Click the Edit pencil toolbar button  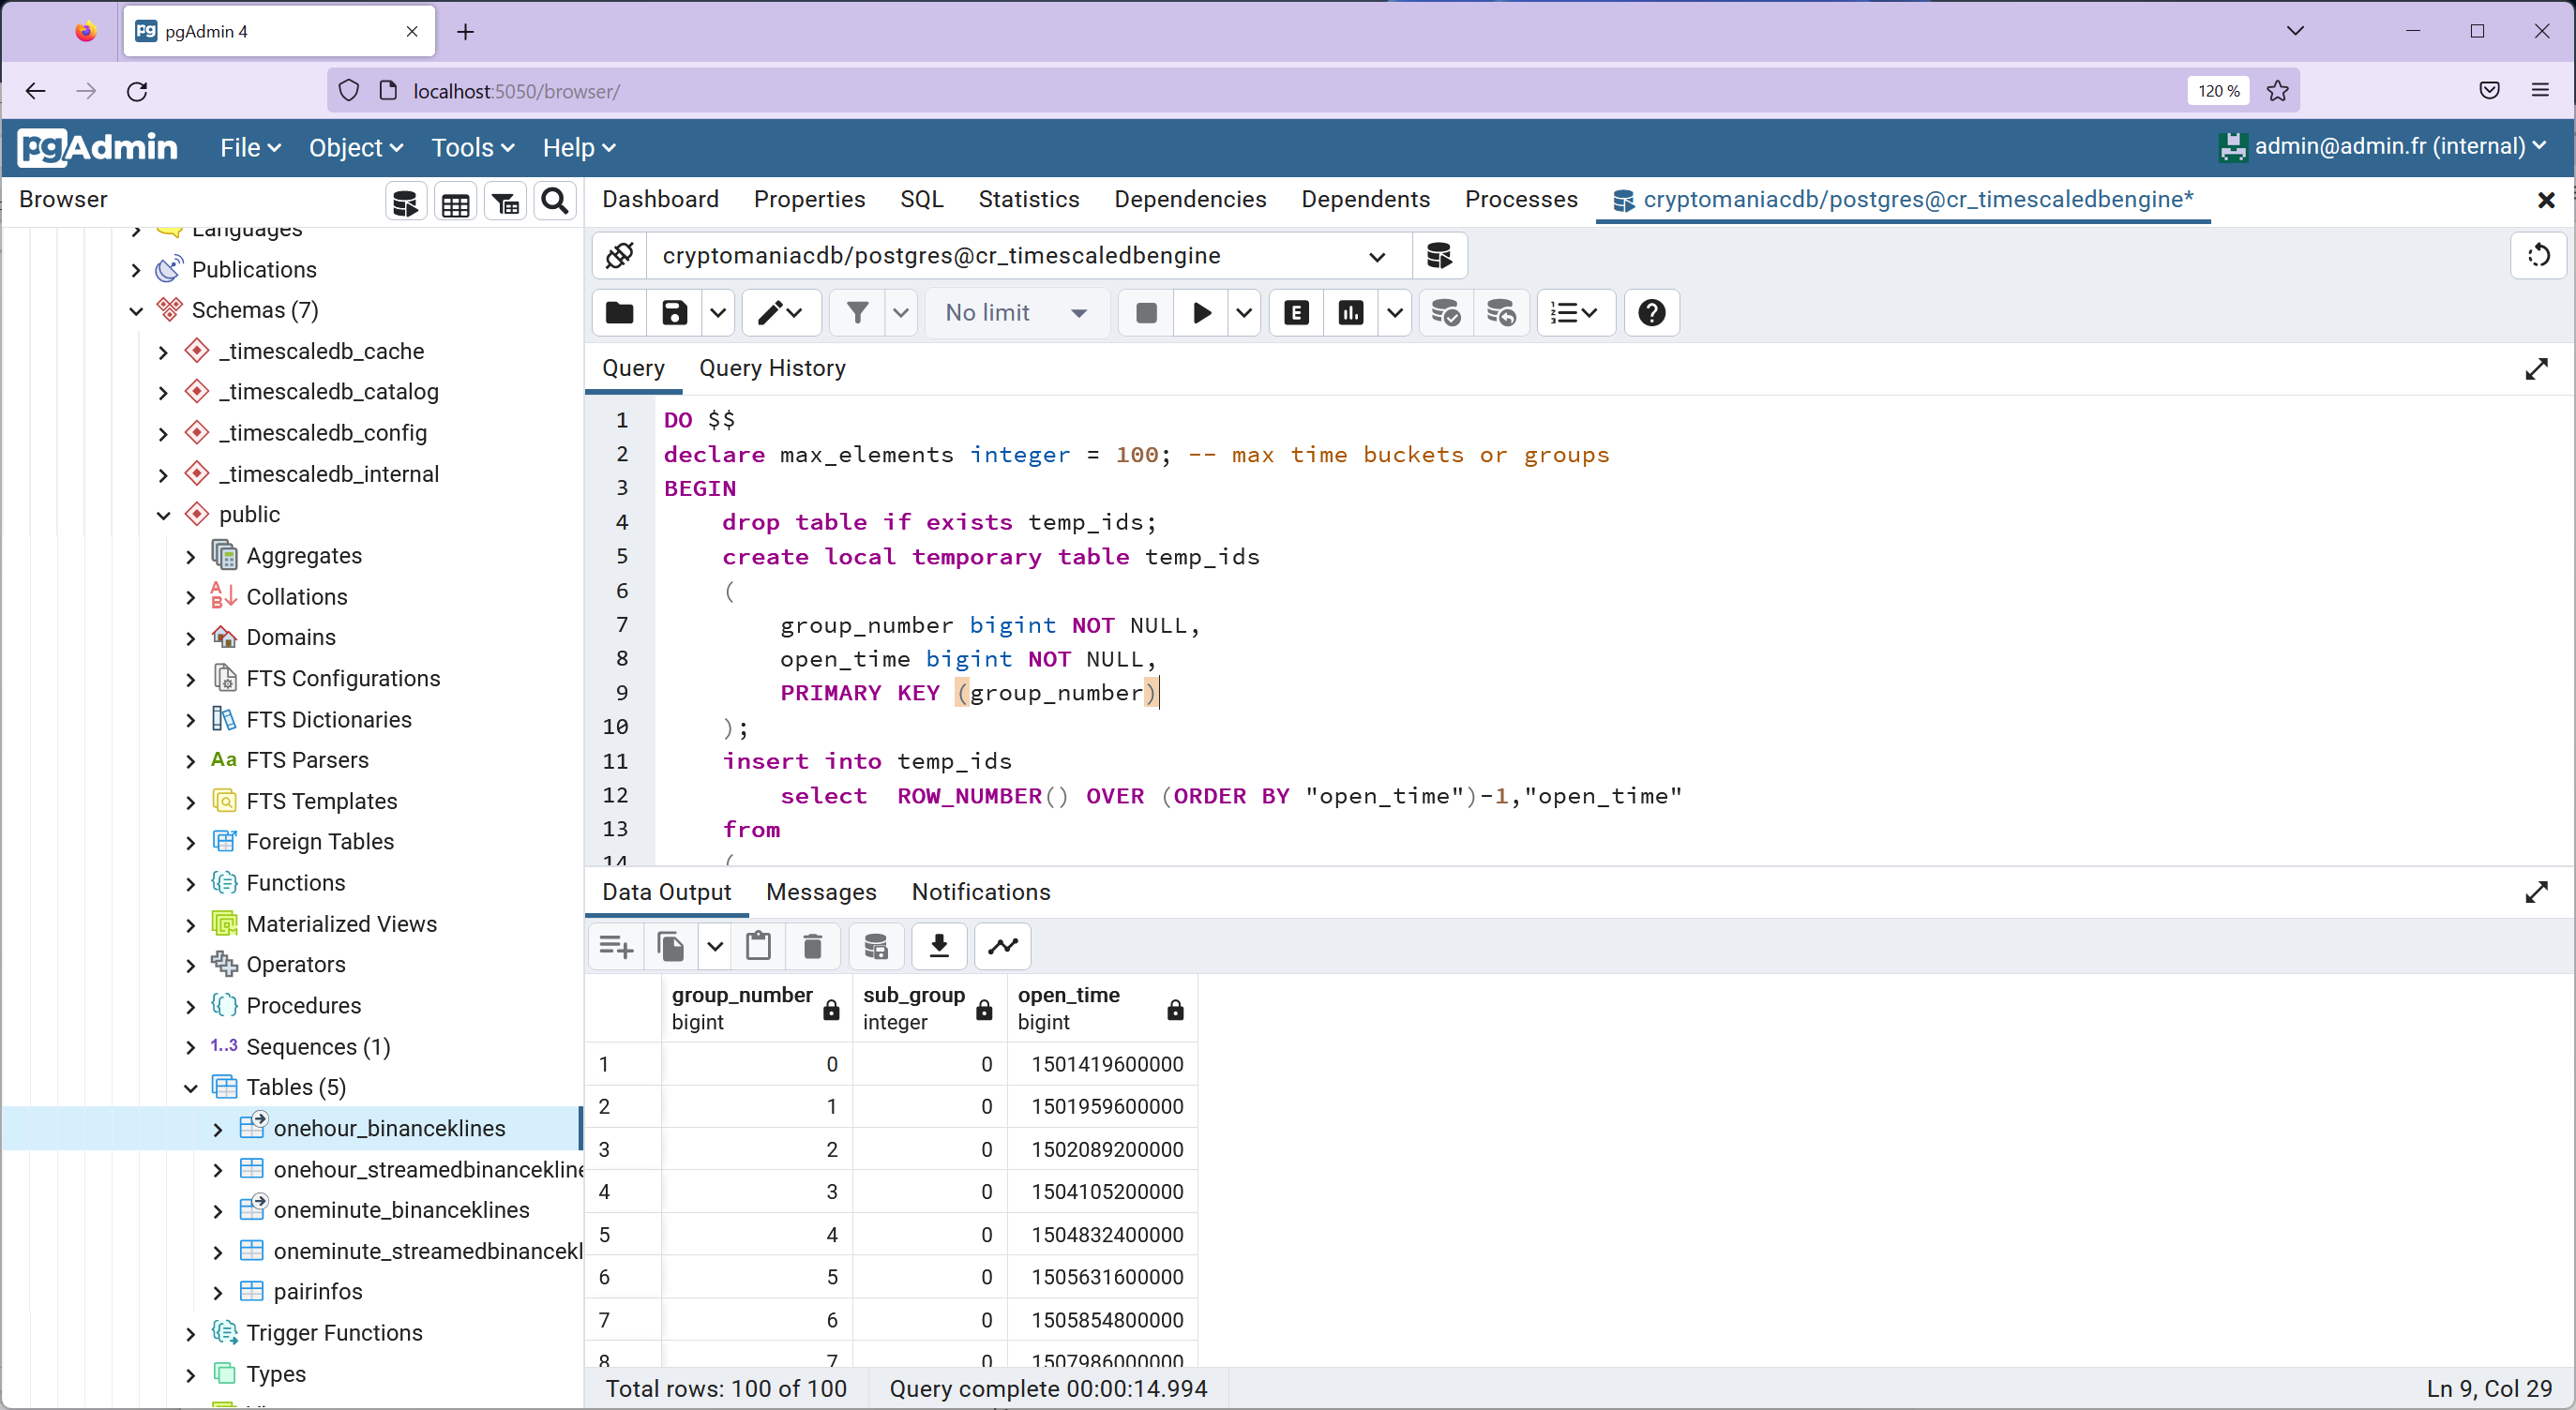pos(781,313)
